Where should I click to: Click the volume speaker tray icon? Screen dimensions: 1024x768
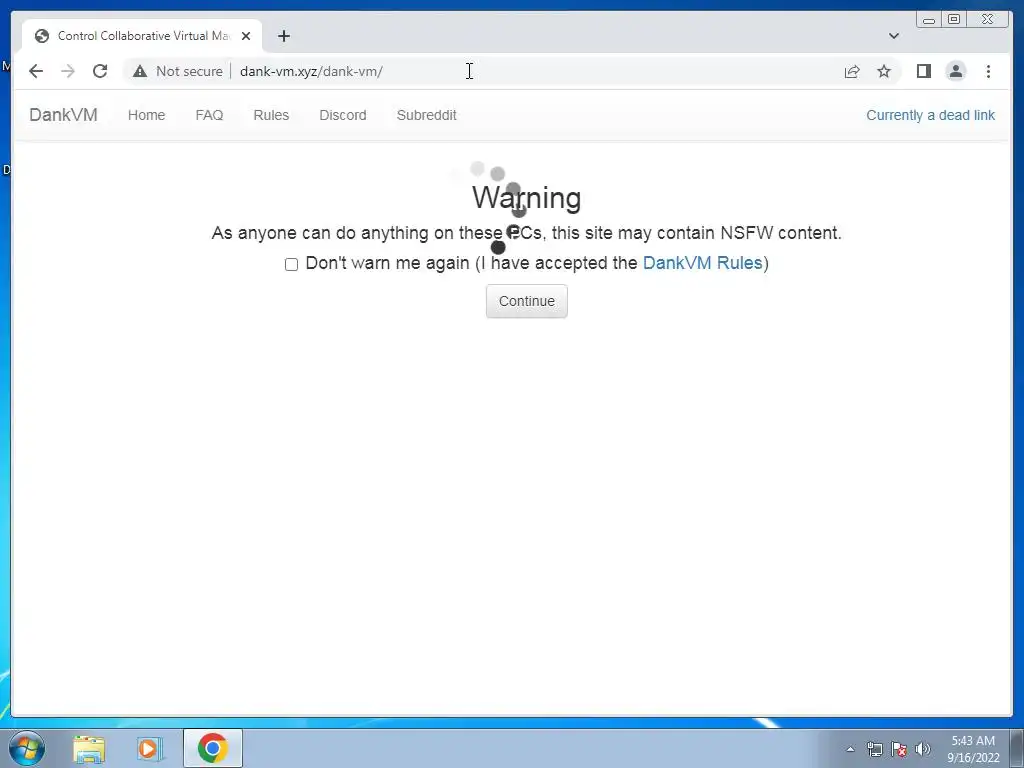point(923,749)
